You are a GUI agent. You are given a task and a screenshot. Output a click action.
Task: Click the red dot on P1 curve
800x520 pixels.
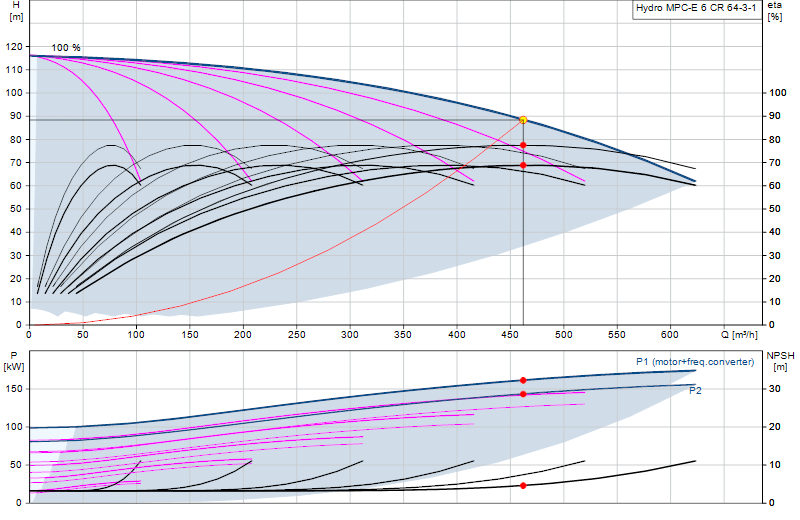click(523, 381)
